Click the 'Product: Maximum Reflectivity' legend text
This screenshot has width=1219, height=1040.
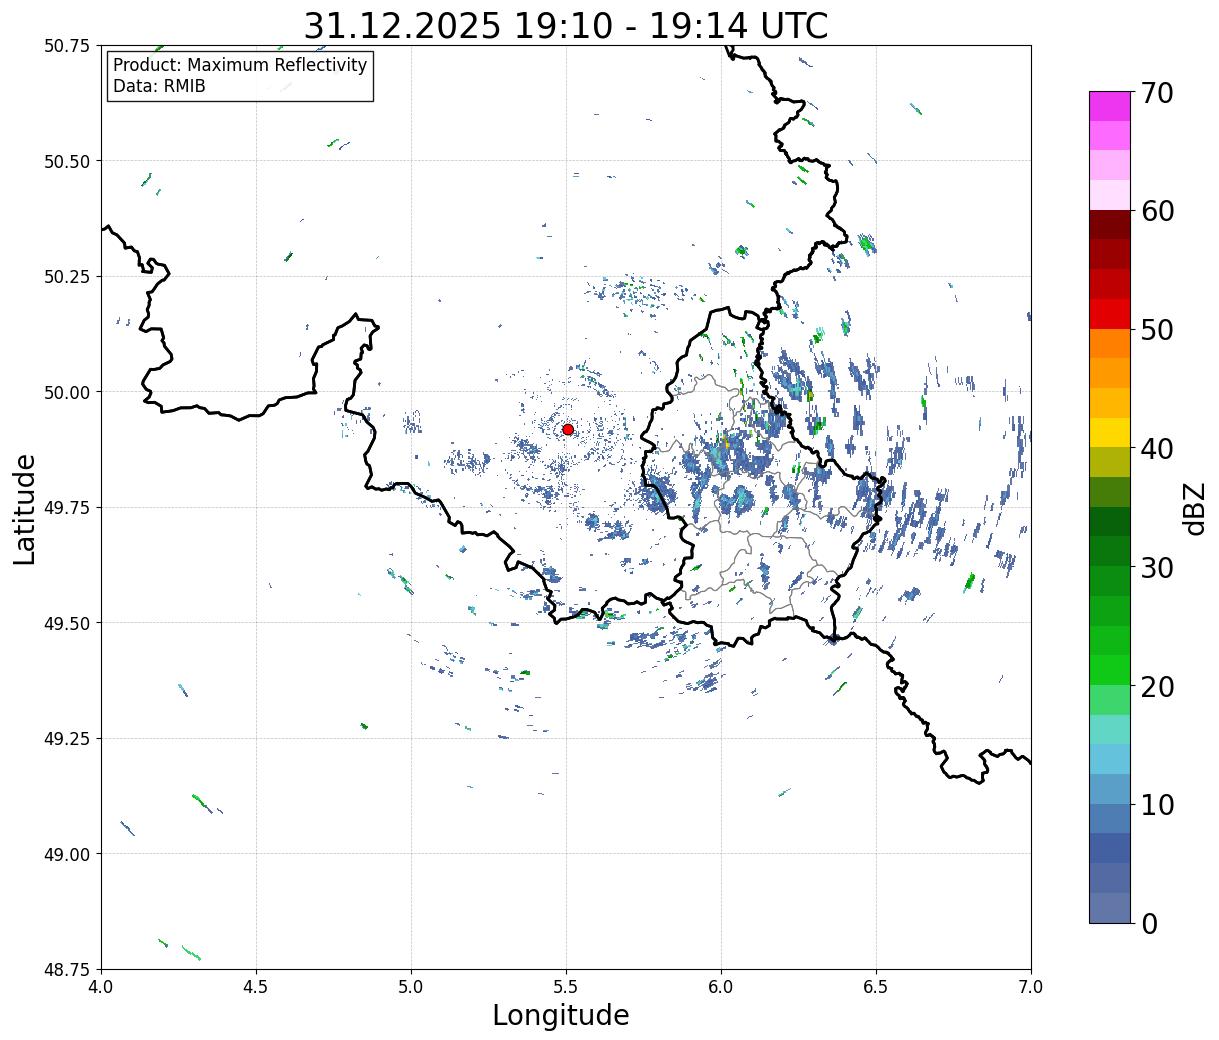(240, 66)
